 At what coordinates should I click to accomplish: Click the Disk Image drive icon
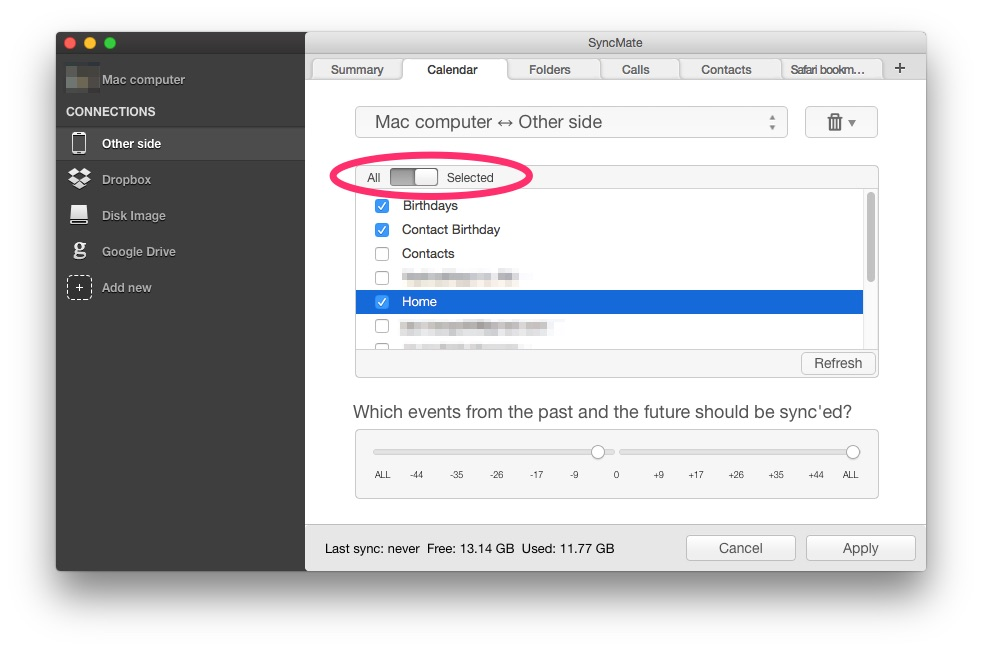click(x=79, y=215)
